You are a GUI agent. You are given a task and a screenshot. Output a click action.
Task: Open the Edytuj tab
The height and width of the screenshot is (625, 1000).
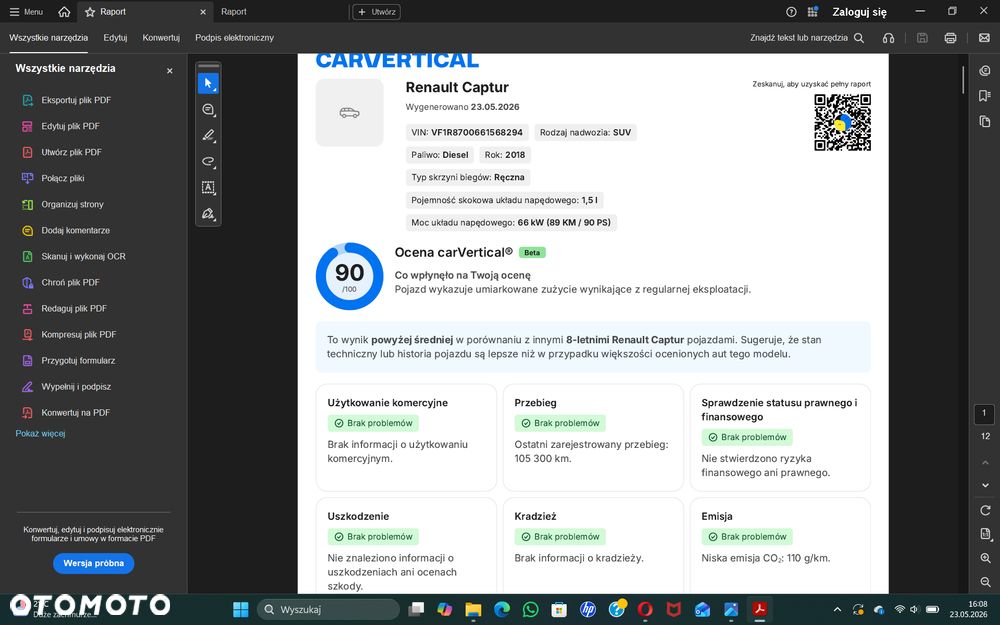click(115, 38)
